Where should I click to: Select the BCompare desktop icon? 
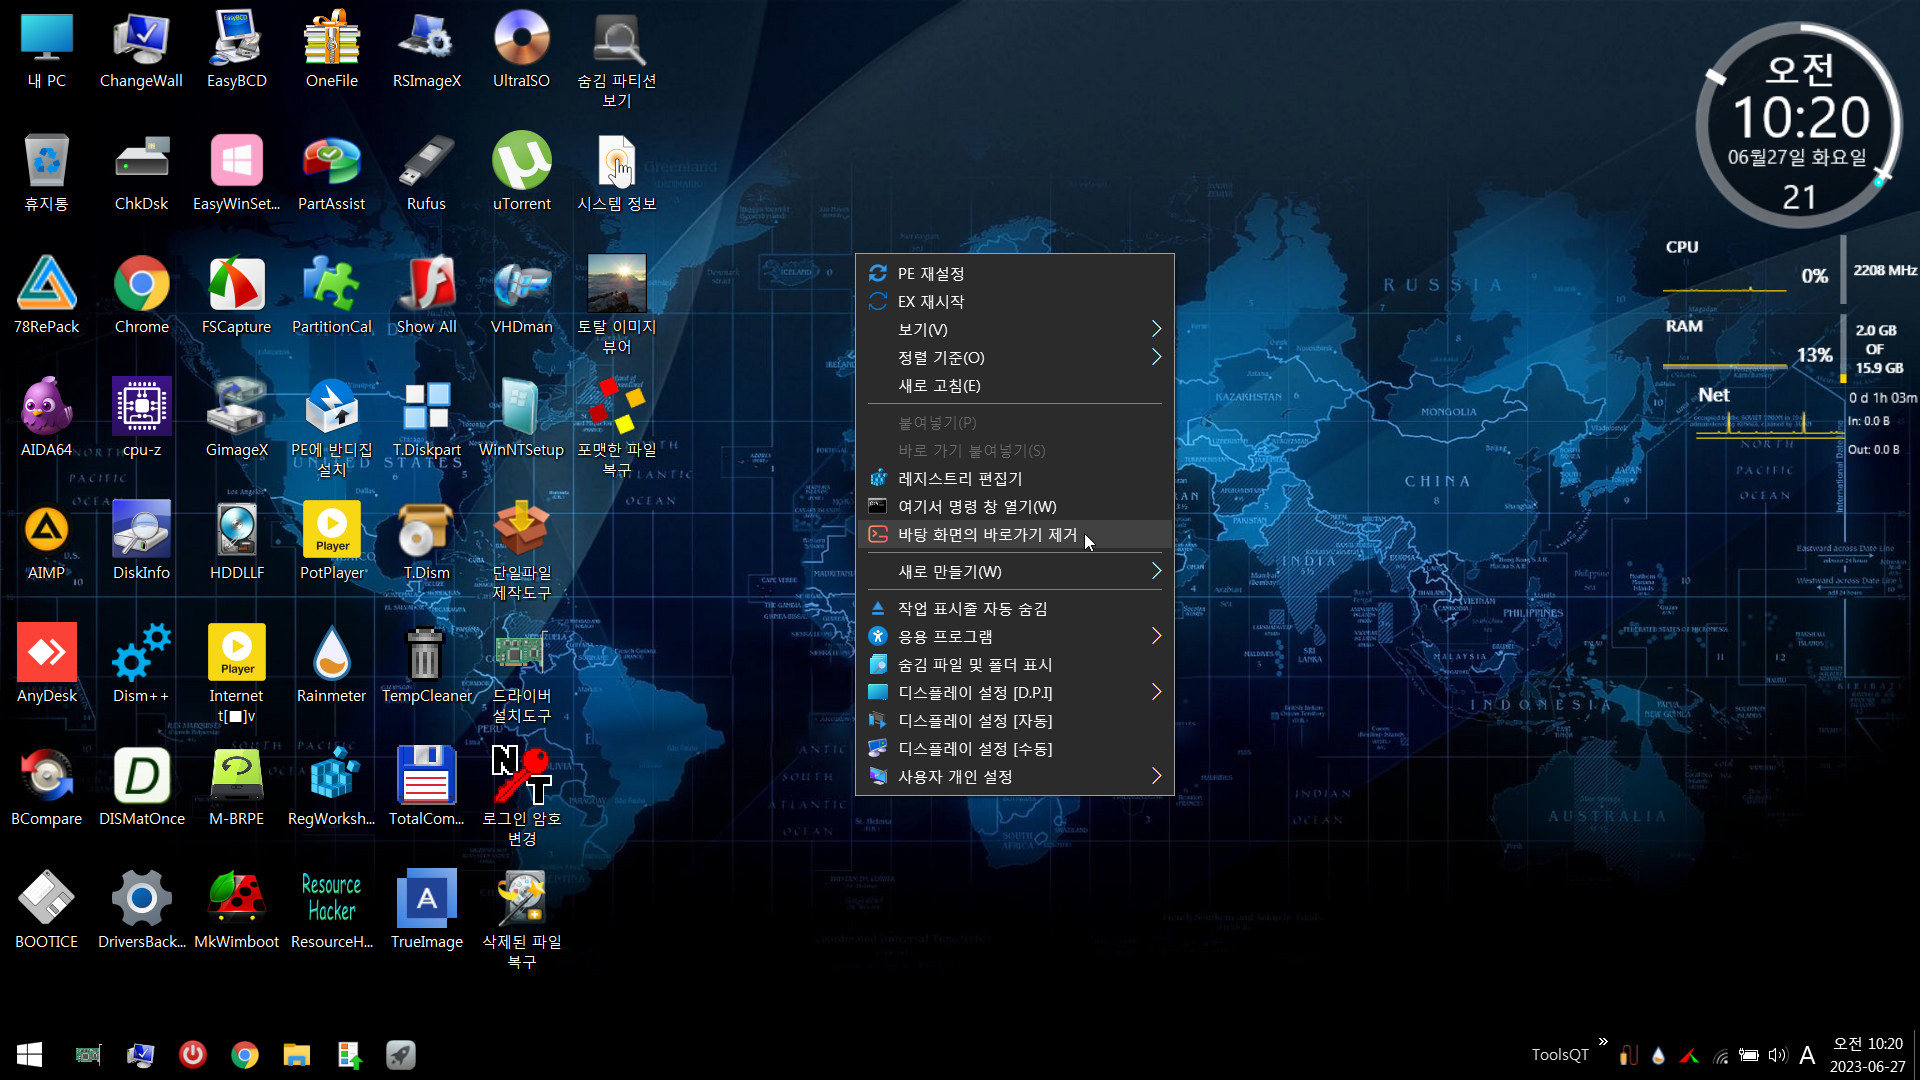(46, 787)
